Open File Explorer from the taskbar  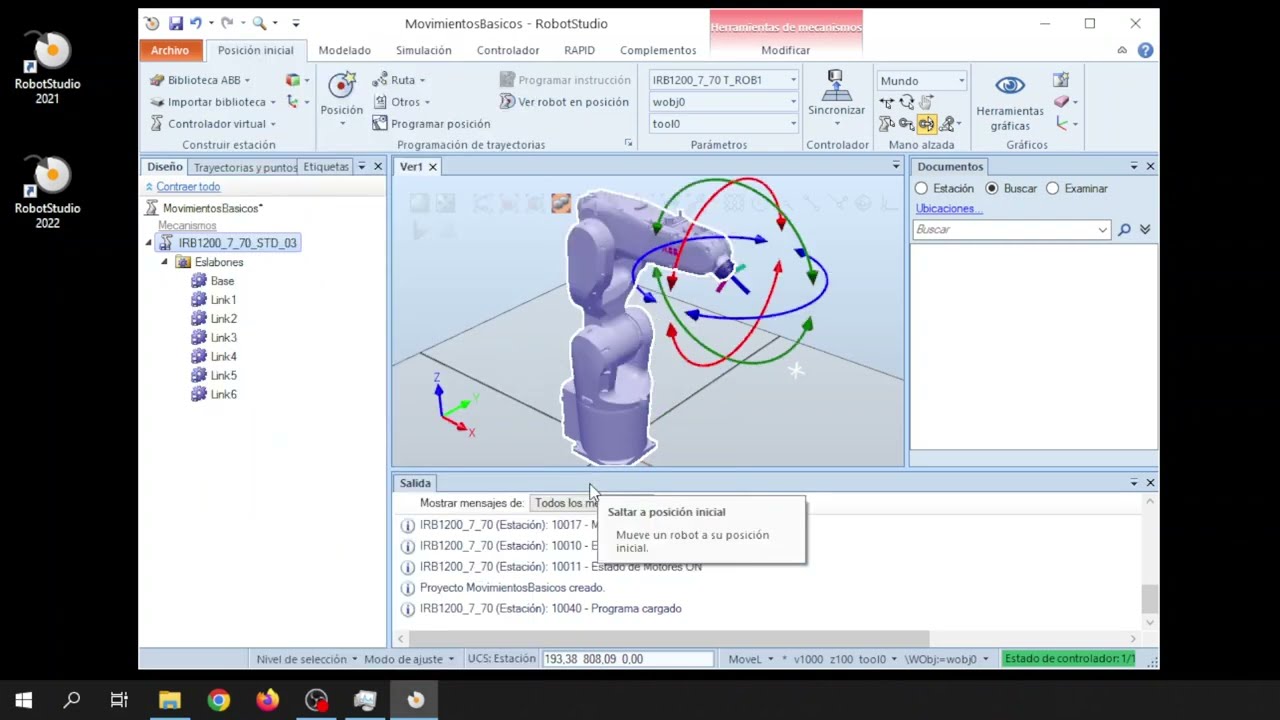(x=169, y=700)
